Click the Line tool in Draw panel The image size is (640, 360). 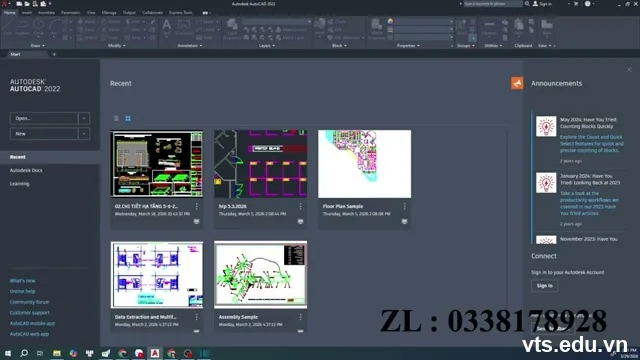tap(8, 25)
